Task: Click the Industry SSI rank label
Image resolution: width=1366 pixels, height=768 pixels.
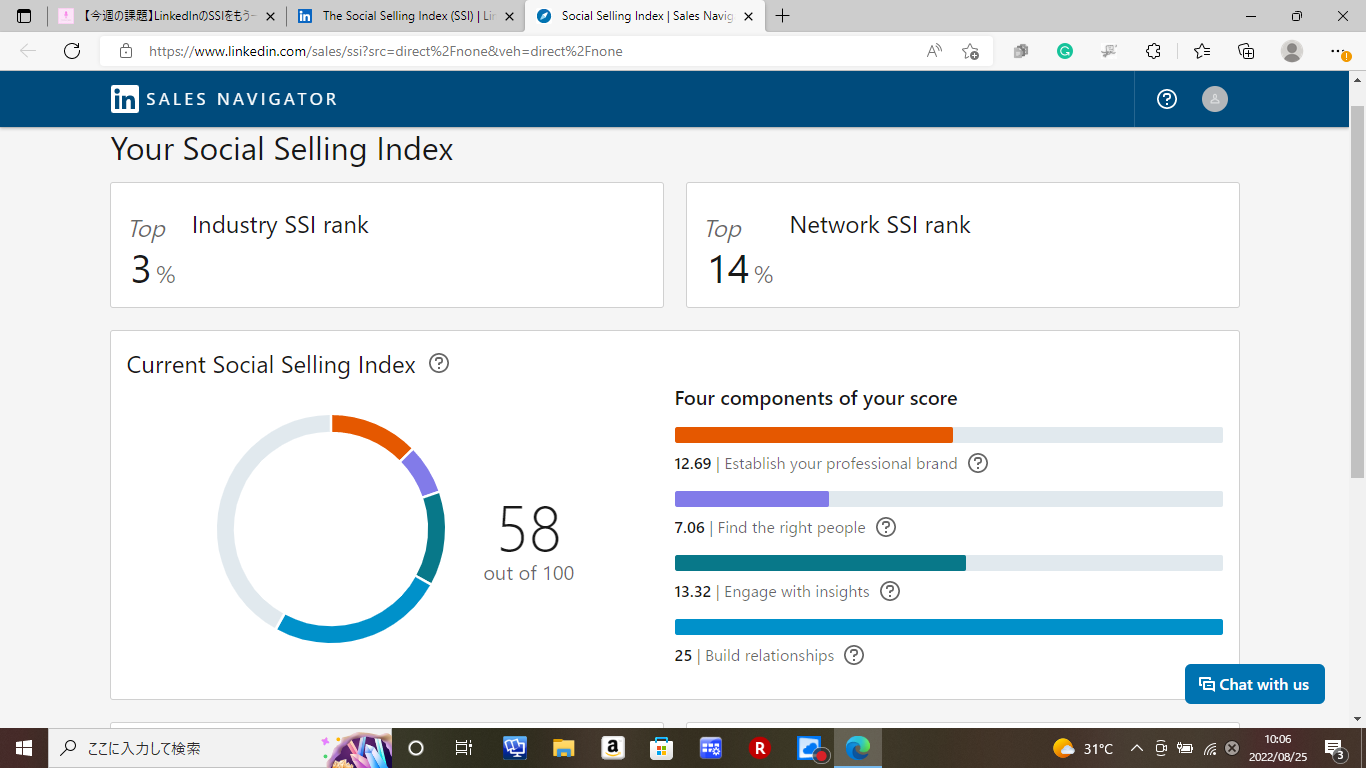Action: [x=280, y=225]
